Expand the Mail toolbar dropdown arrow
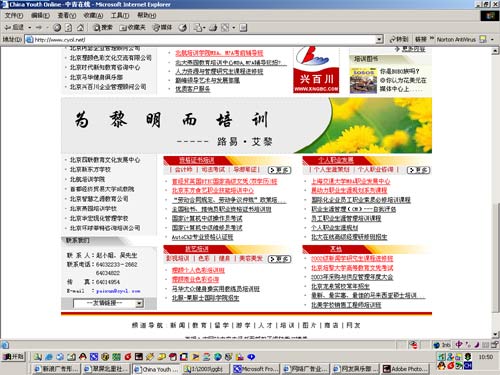The height and width of the screenshot is (375, 500). pos(204,28)
